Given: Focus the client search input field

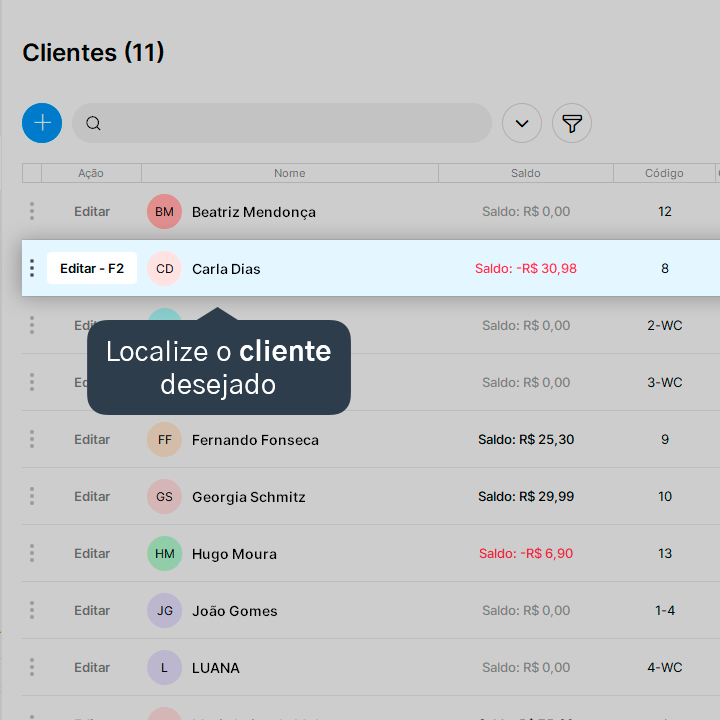Looking at the screenshot, I should (x=281, y=123).
